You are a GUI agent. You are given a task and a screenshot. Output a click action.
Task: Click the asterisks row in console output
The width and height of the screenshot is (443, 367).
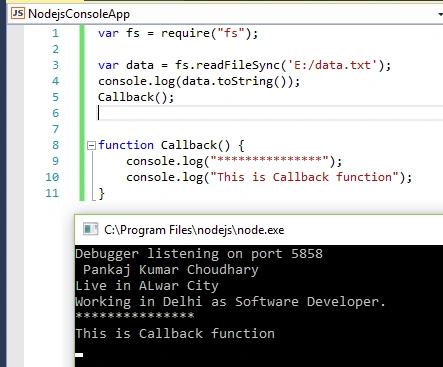click(x=135, y=315)
